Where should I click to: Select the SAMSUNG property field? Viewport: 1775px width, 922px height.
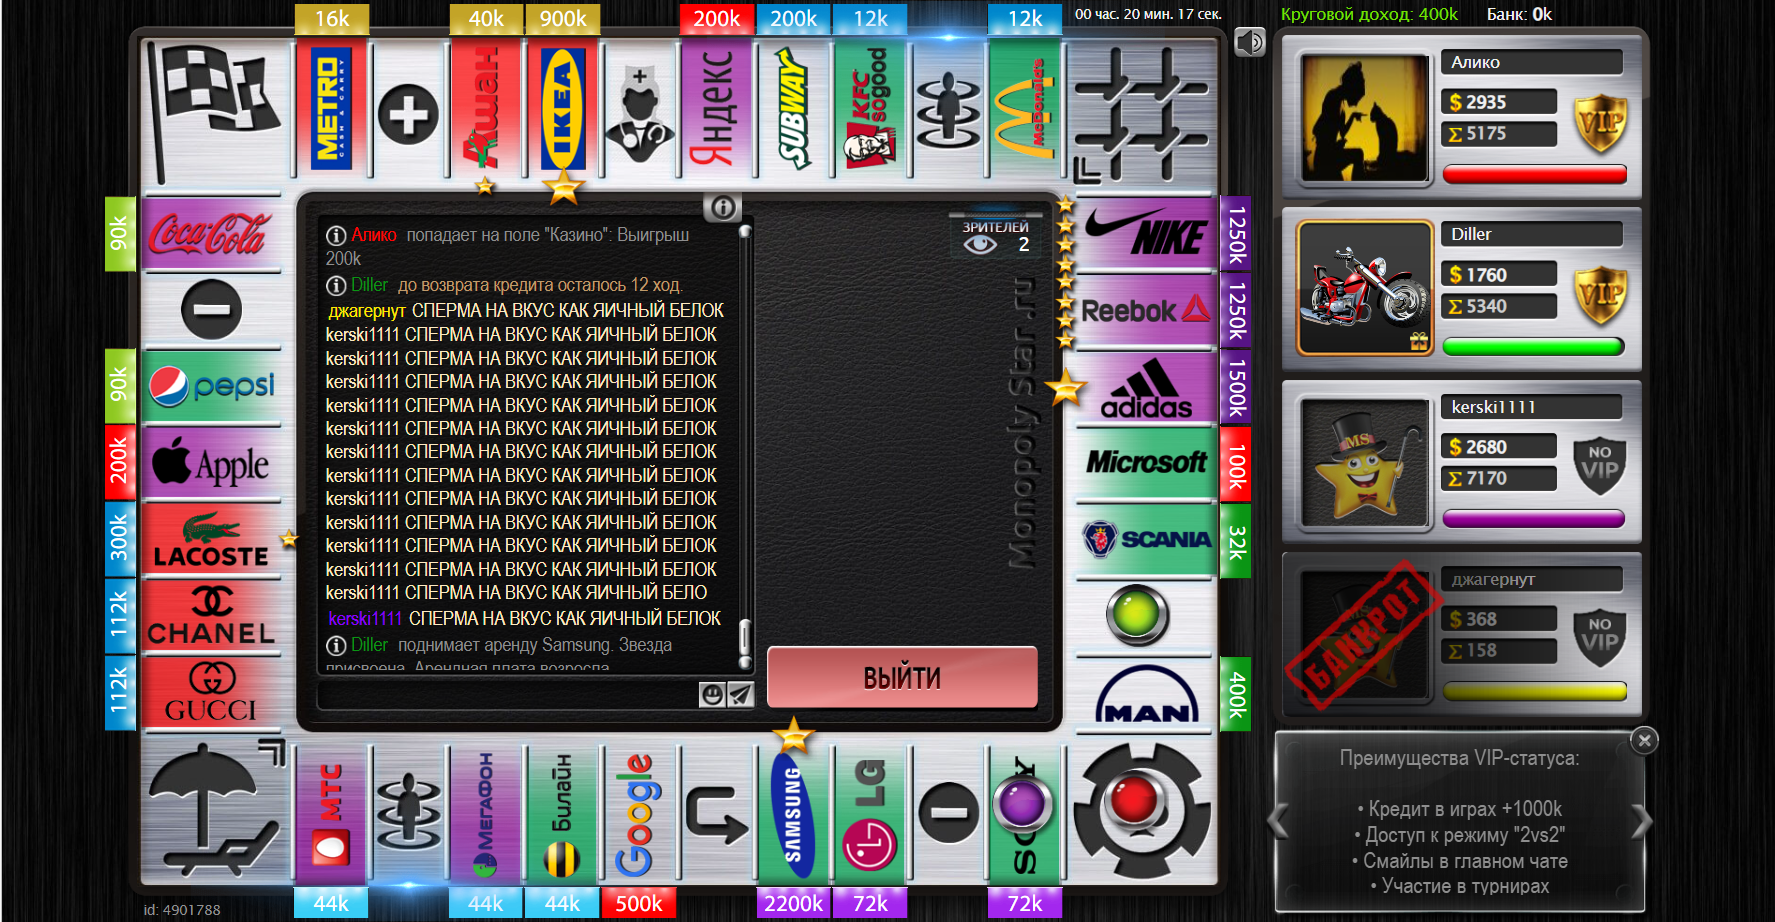click(794, 812)
